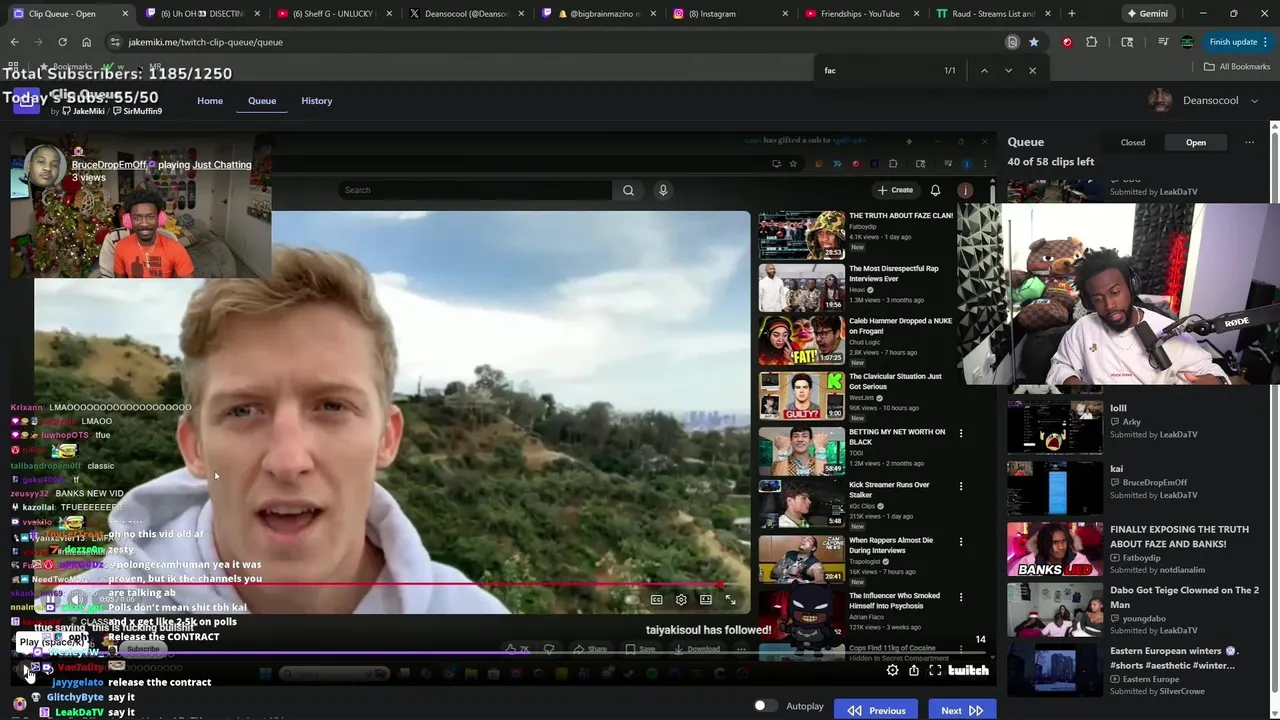Go back in browser history
This screenshot has width=1280, height=720.
click(14, 42)
